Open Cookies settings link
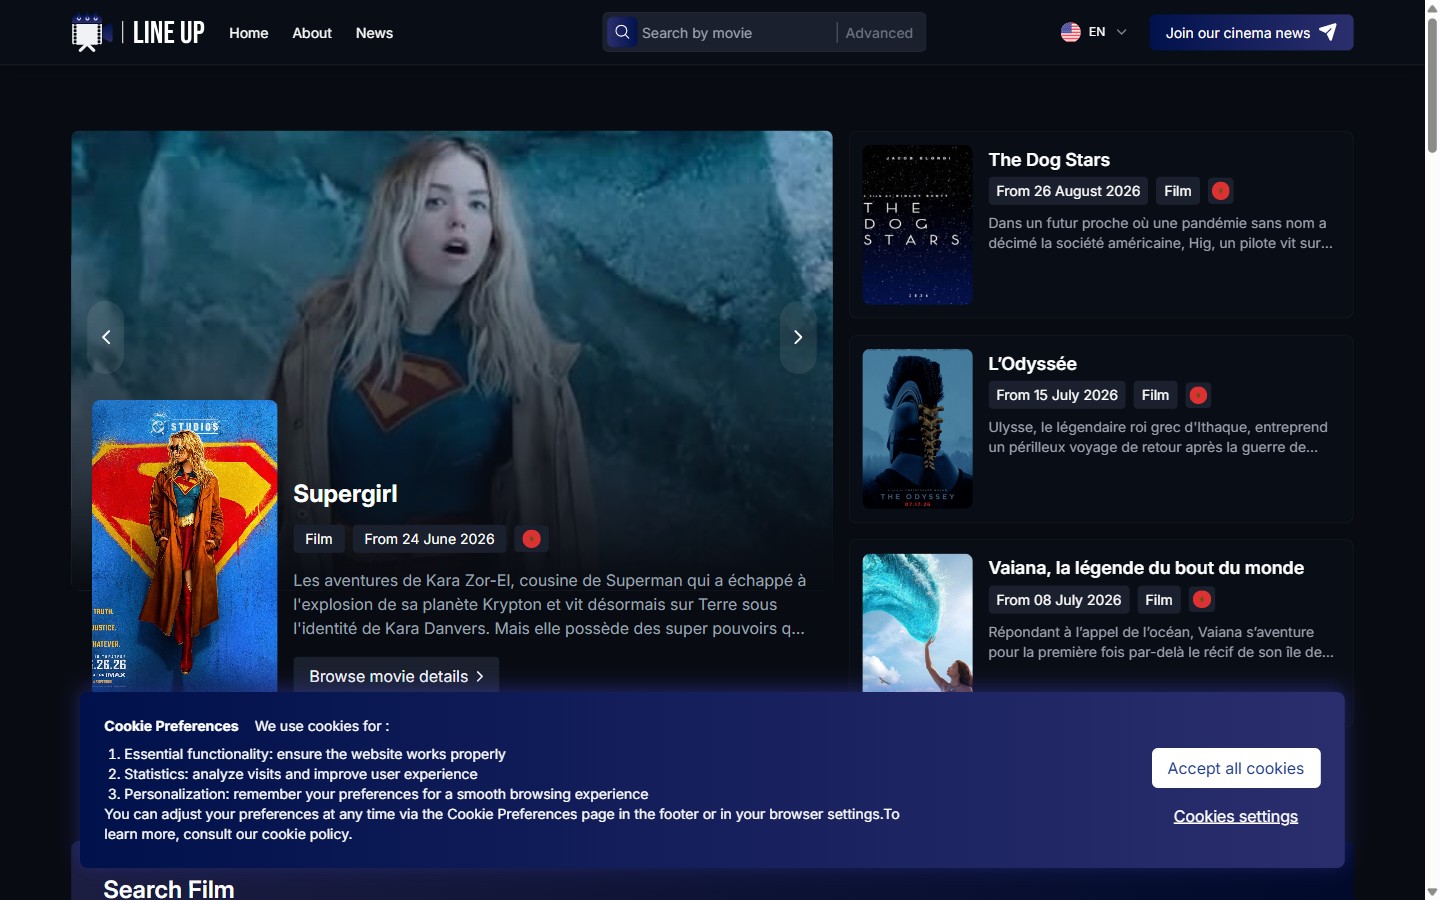 click(1236, 817)
